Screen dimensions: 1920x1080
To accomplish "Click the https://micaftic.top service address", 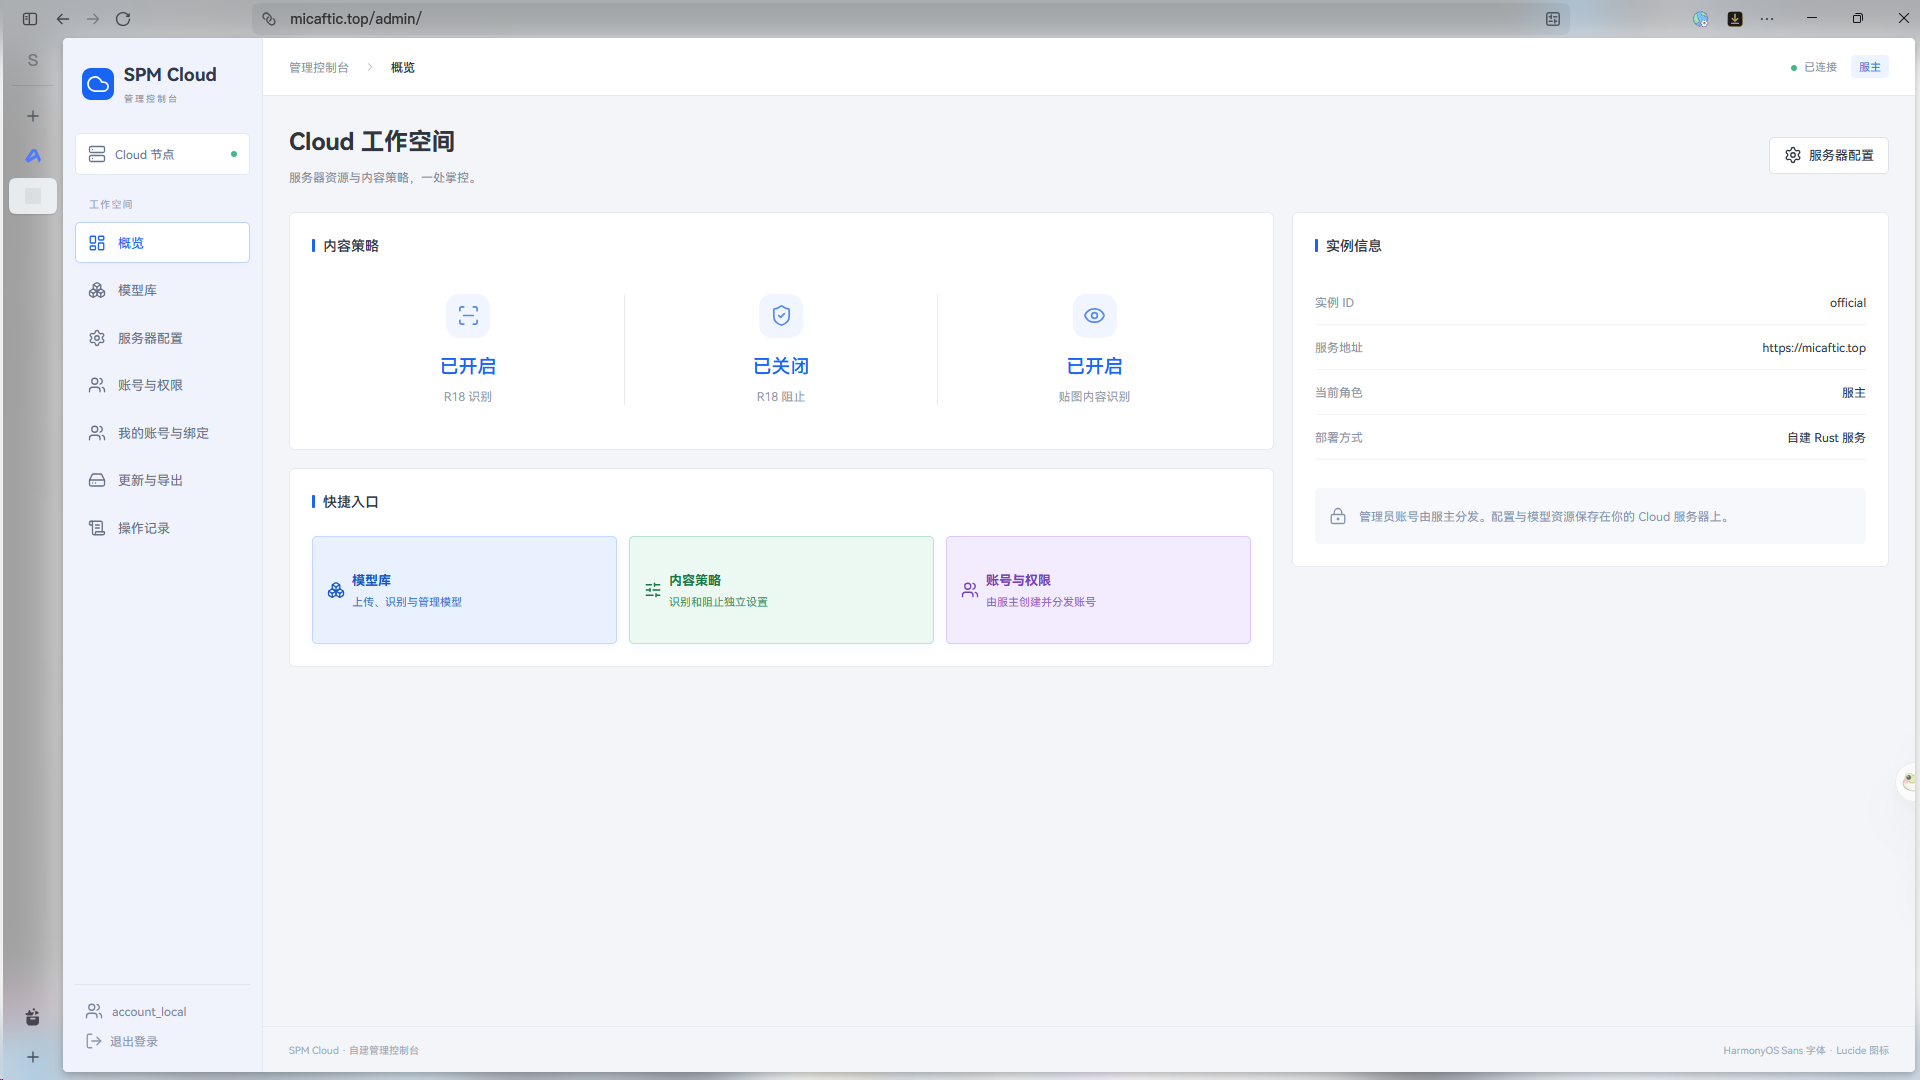I will click(1813, 348).
